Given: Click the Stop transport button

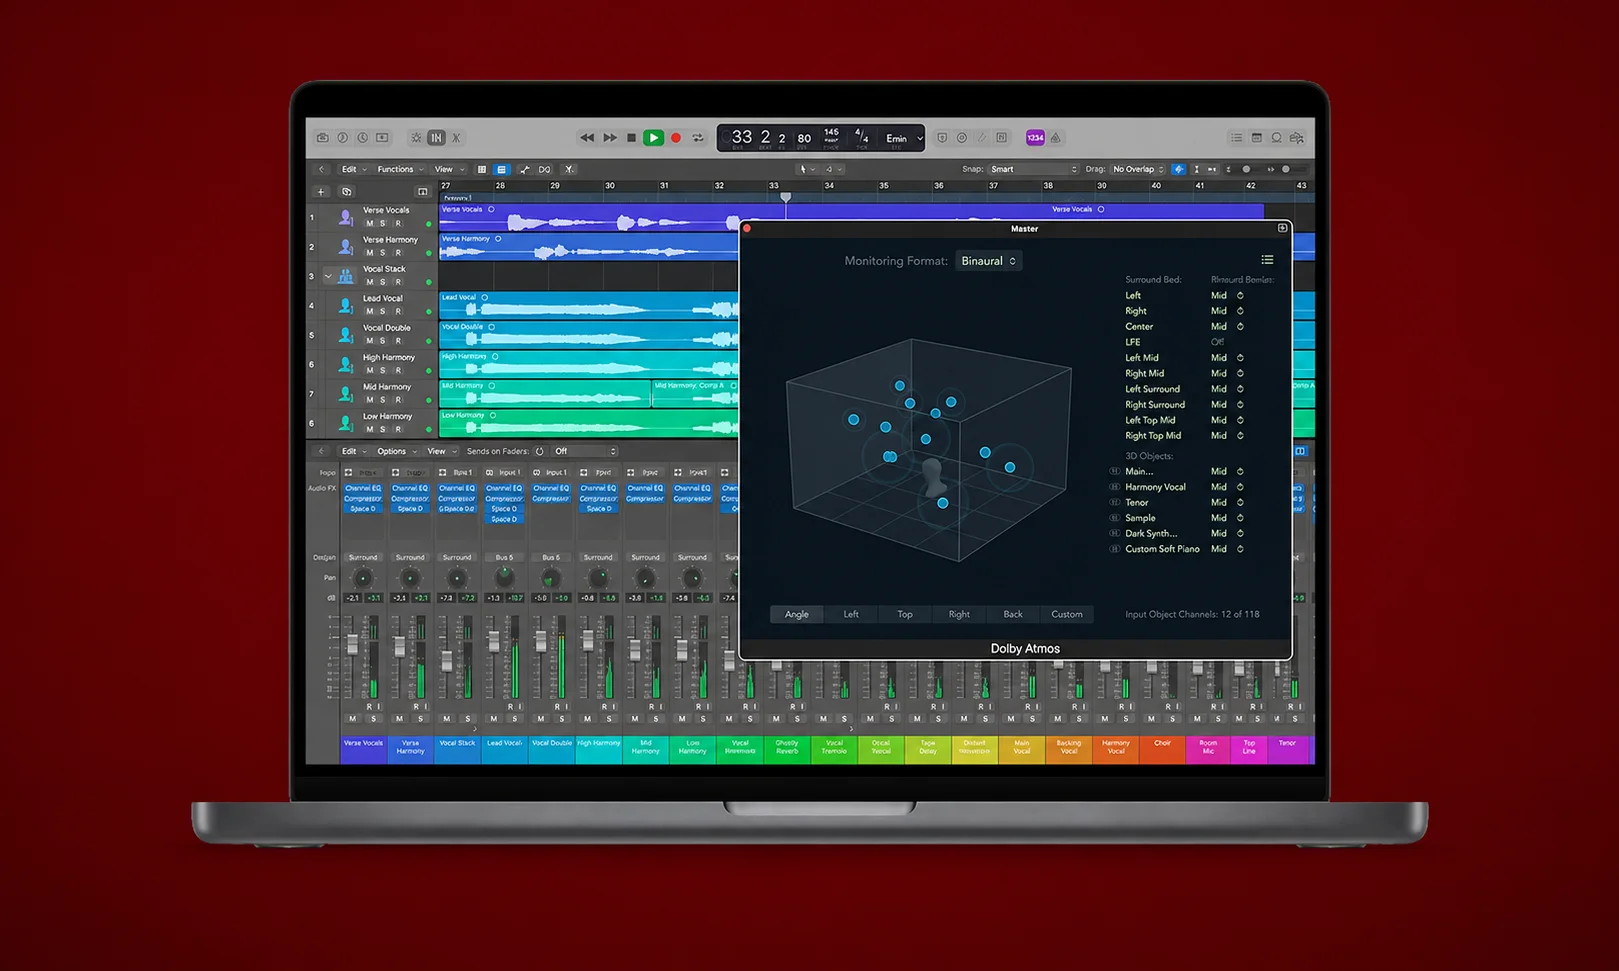Looking at the screenshot, I should pyautogui.click(x=631, y=138).
